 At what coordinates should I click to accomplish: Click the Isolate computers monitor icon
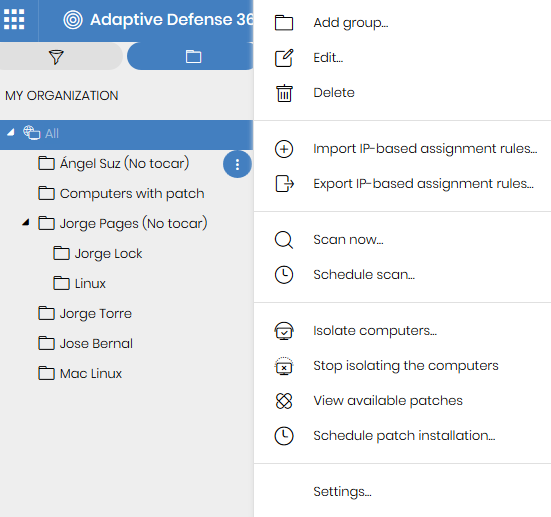(x=284, y=331)
